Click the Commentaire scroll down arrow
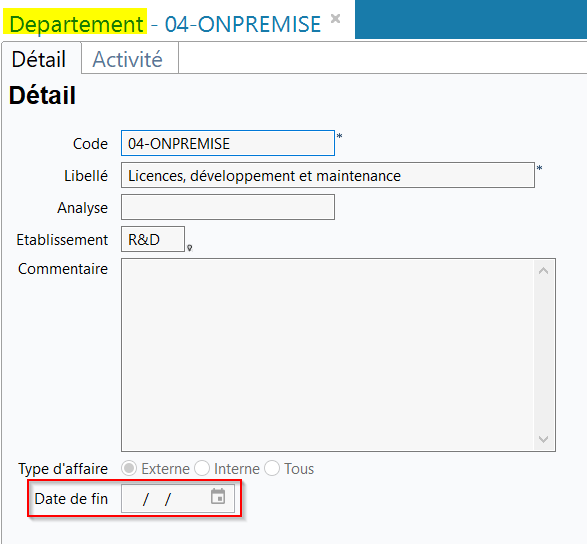The height and width of the screenshot is (544, 587). point(544,439)
